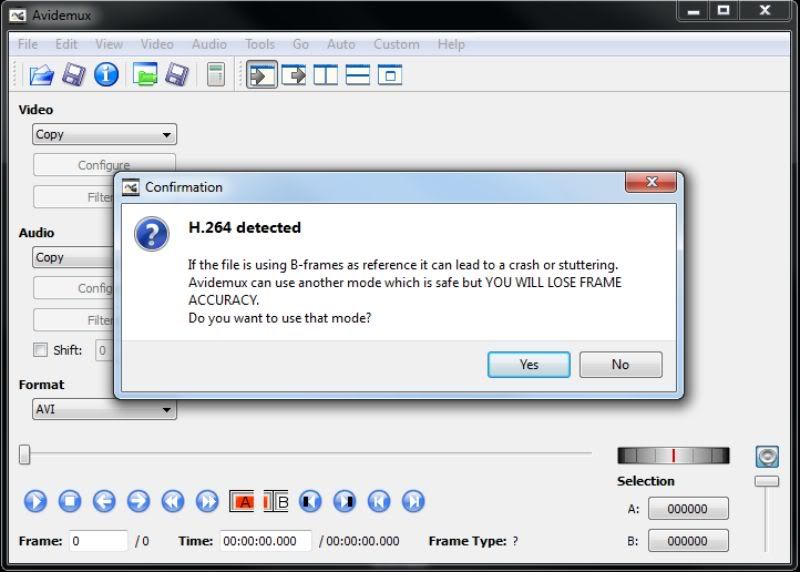Select the Output preview mode icon
800x572 pixels.
point(294,75)
